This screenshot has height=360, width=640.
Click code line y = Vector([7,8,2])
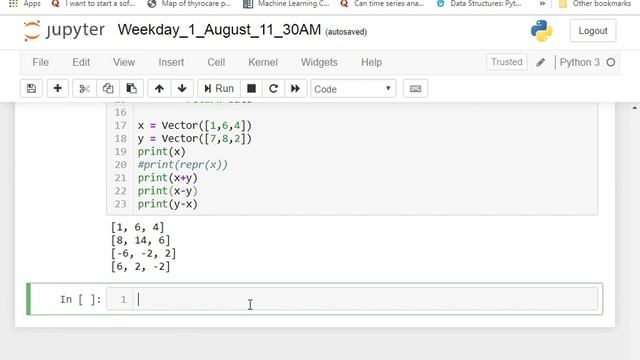point(195,138)
